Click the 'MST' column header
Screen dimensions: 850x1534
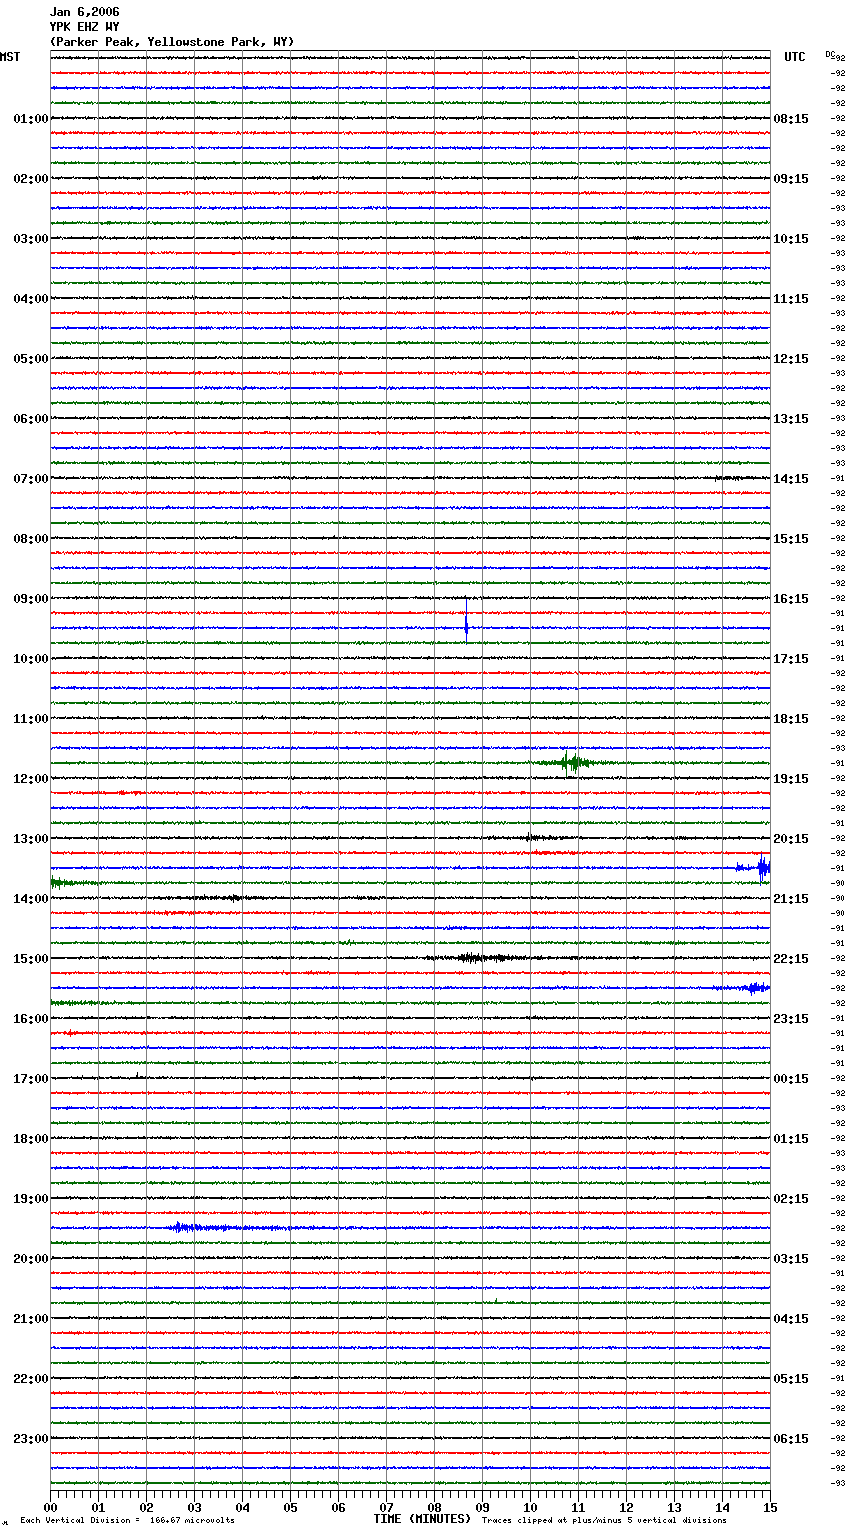pyautogui.click(x=10, y=57)
